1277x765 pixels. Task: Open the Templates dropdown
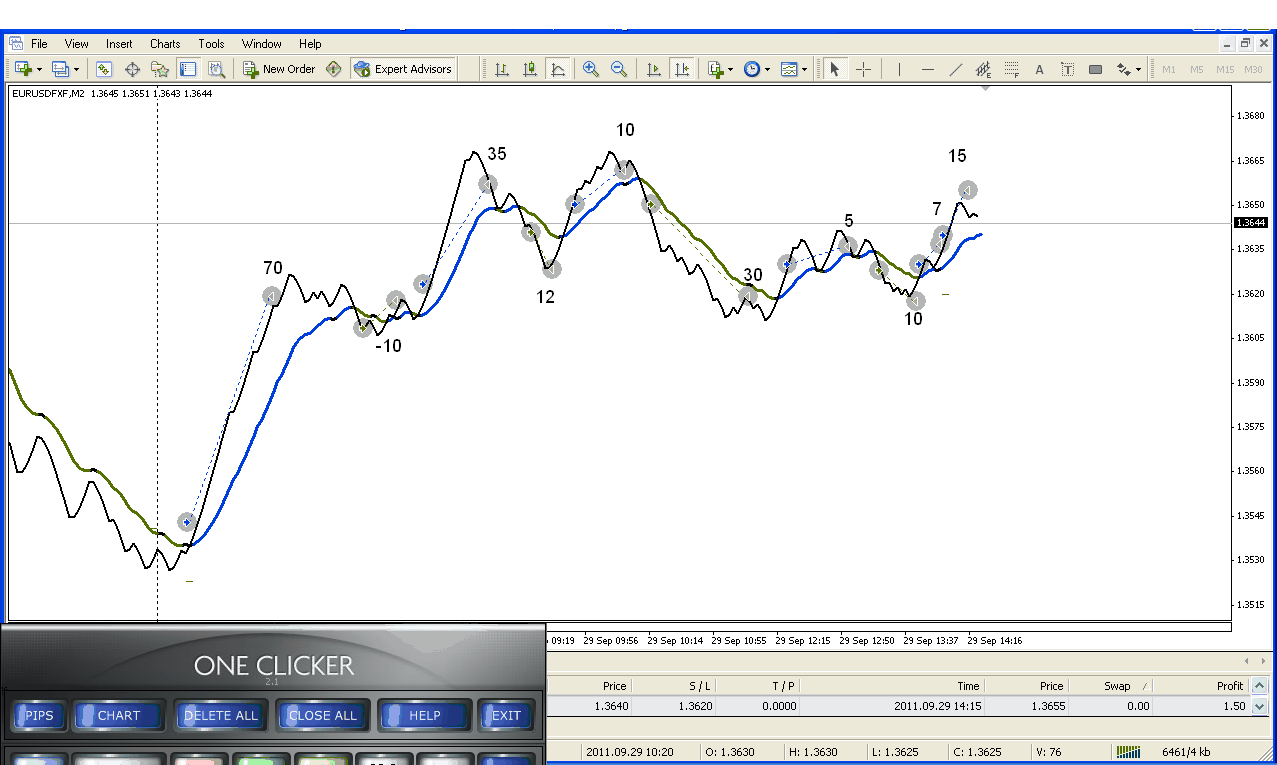click(x=793, y=69)
